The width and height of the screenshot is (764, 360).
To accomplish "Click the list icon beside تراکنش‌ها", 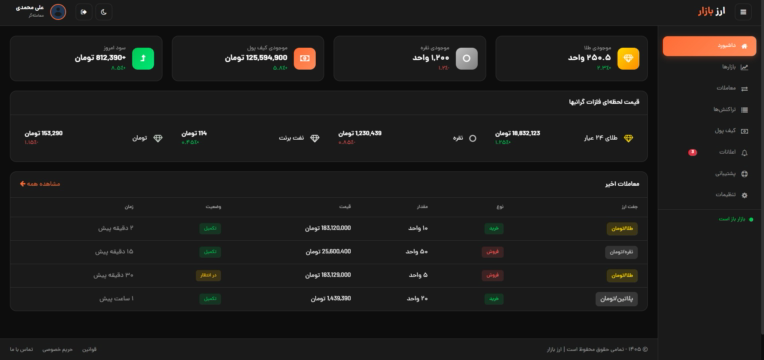I will [x=744, y=110].
